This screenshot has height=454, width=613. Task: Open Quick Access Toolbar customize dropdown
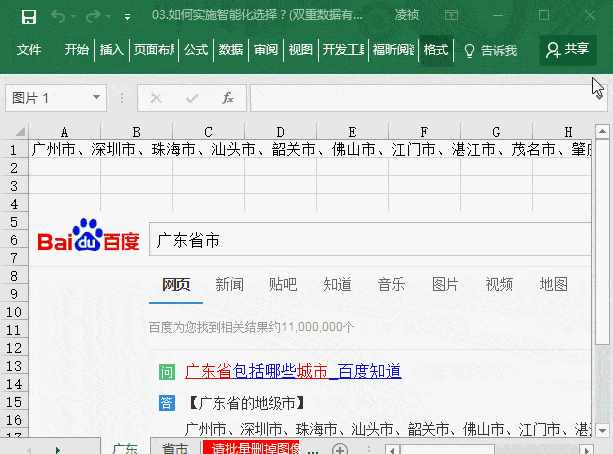[127, 17]
